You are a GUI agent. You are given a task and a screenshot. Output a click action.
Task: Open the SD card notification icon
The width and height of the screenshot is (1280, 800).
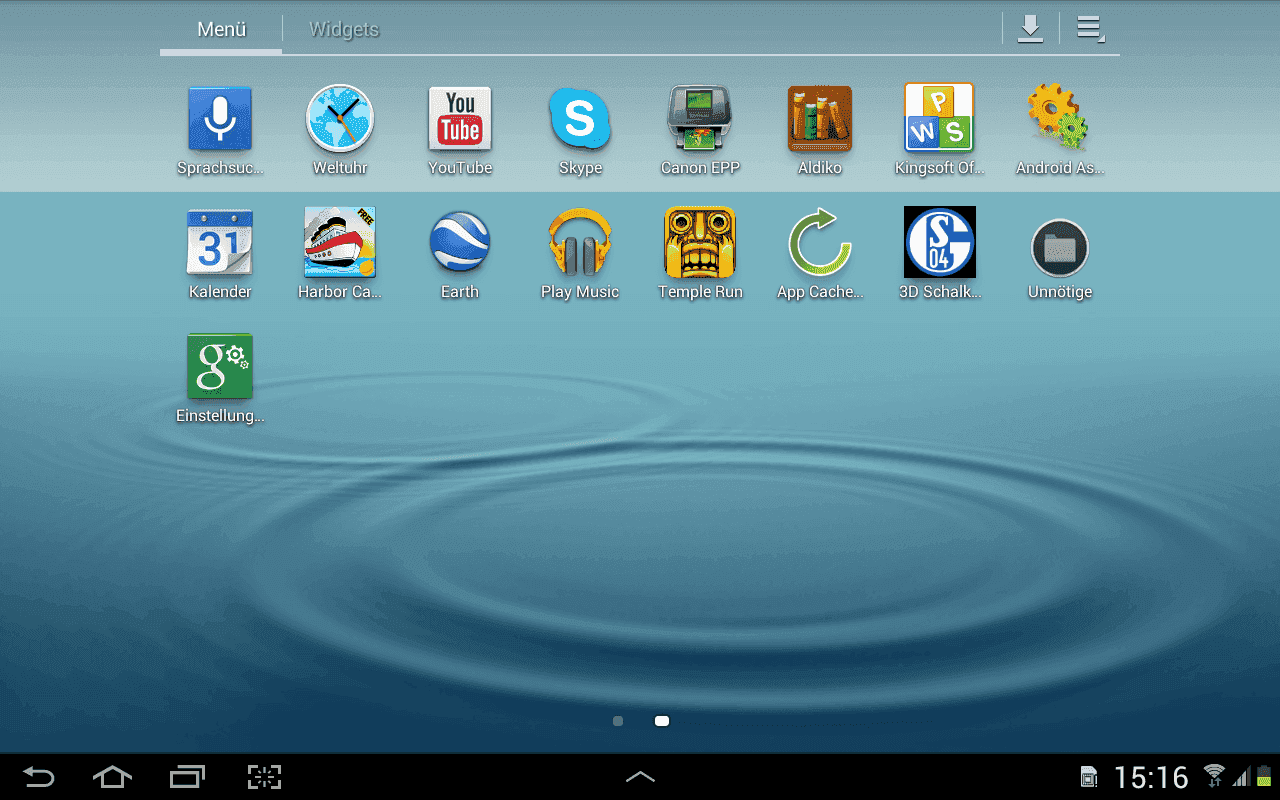click(1089, 777)
